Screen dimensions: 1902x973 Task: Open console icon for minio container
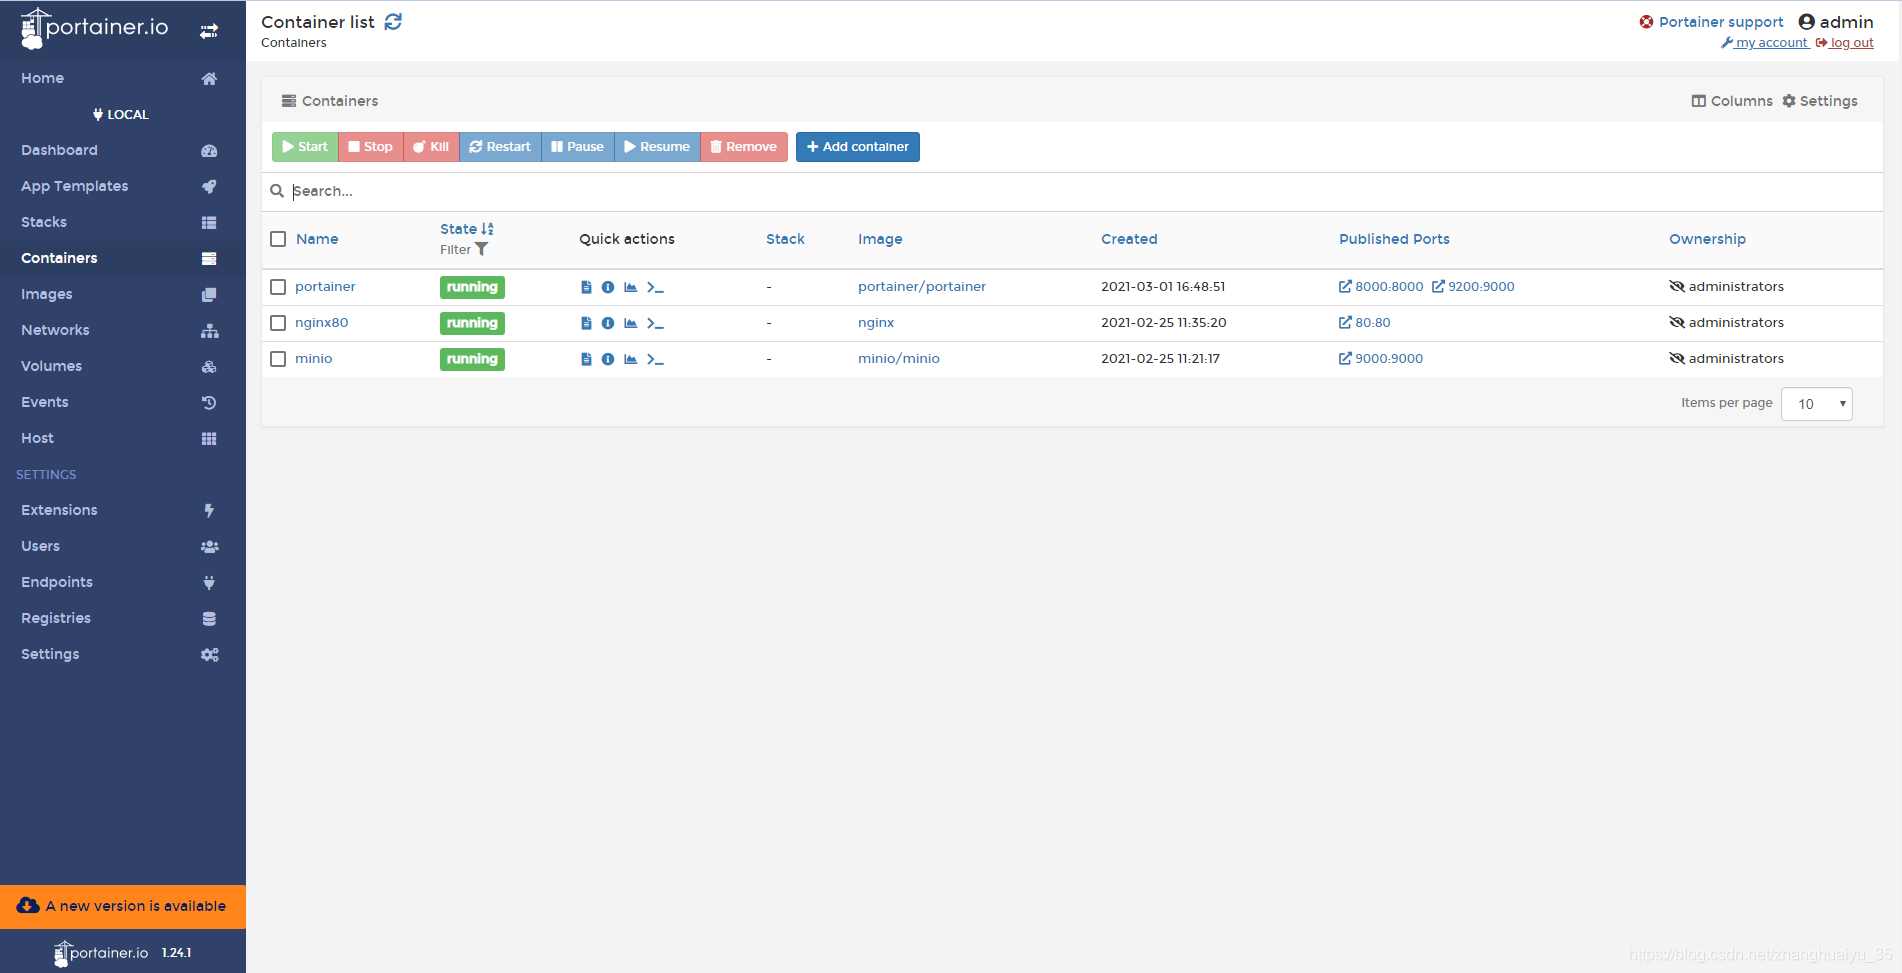655,359
